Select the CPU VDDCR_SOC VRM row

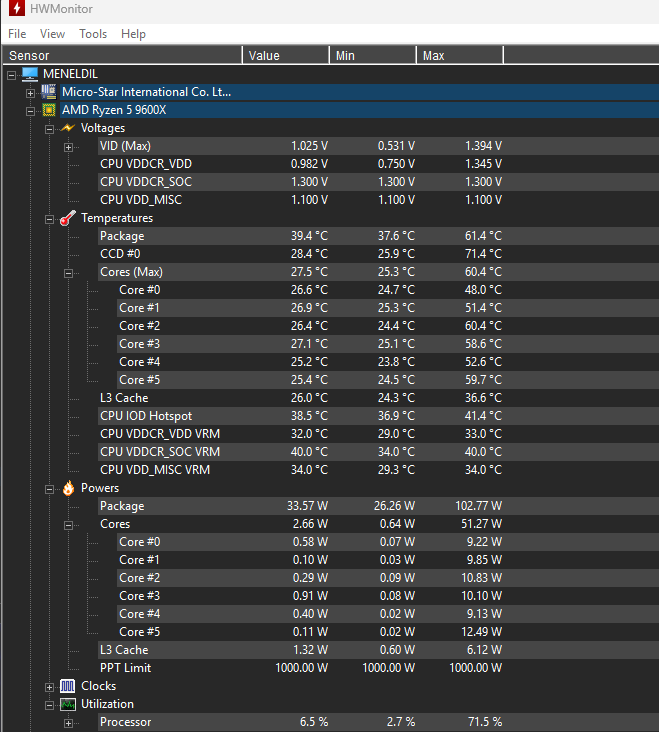(378, 452)
